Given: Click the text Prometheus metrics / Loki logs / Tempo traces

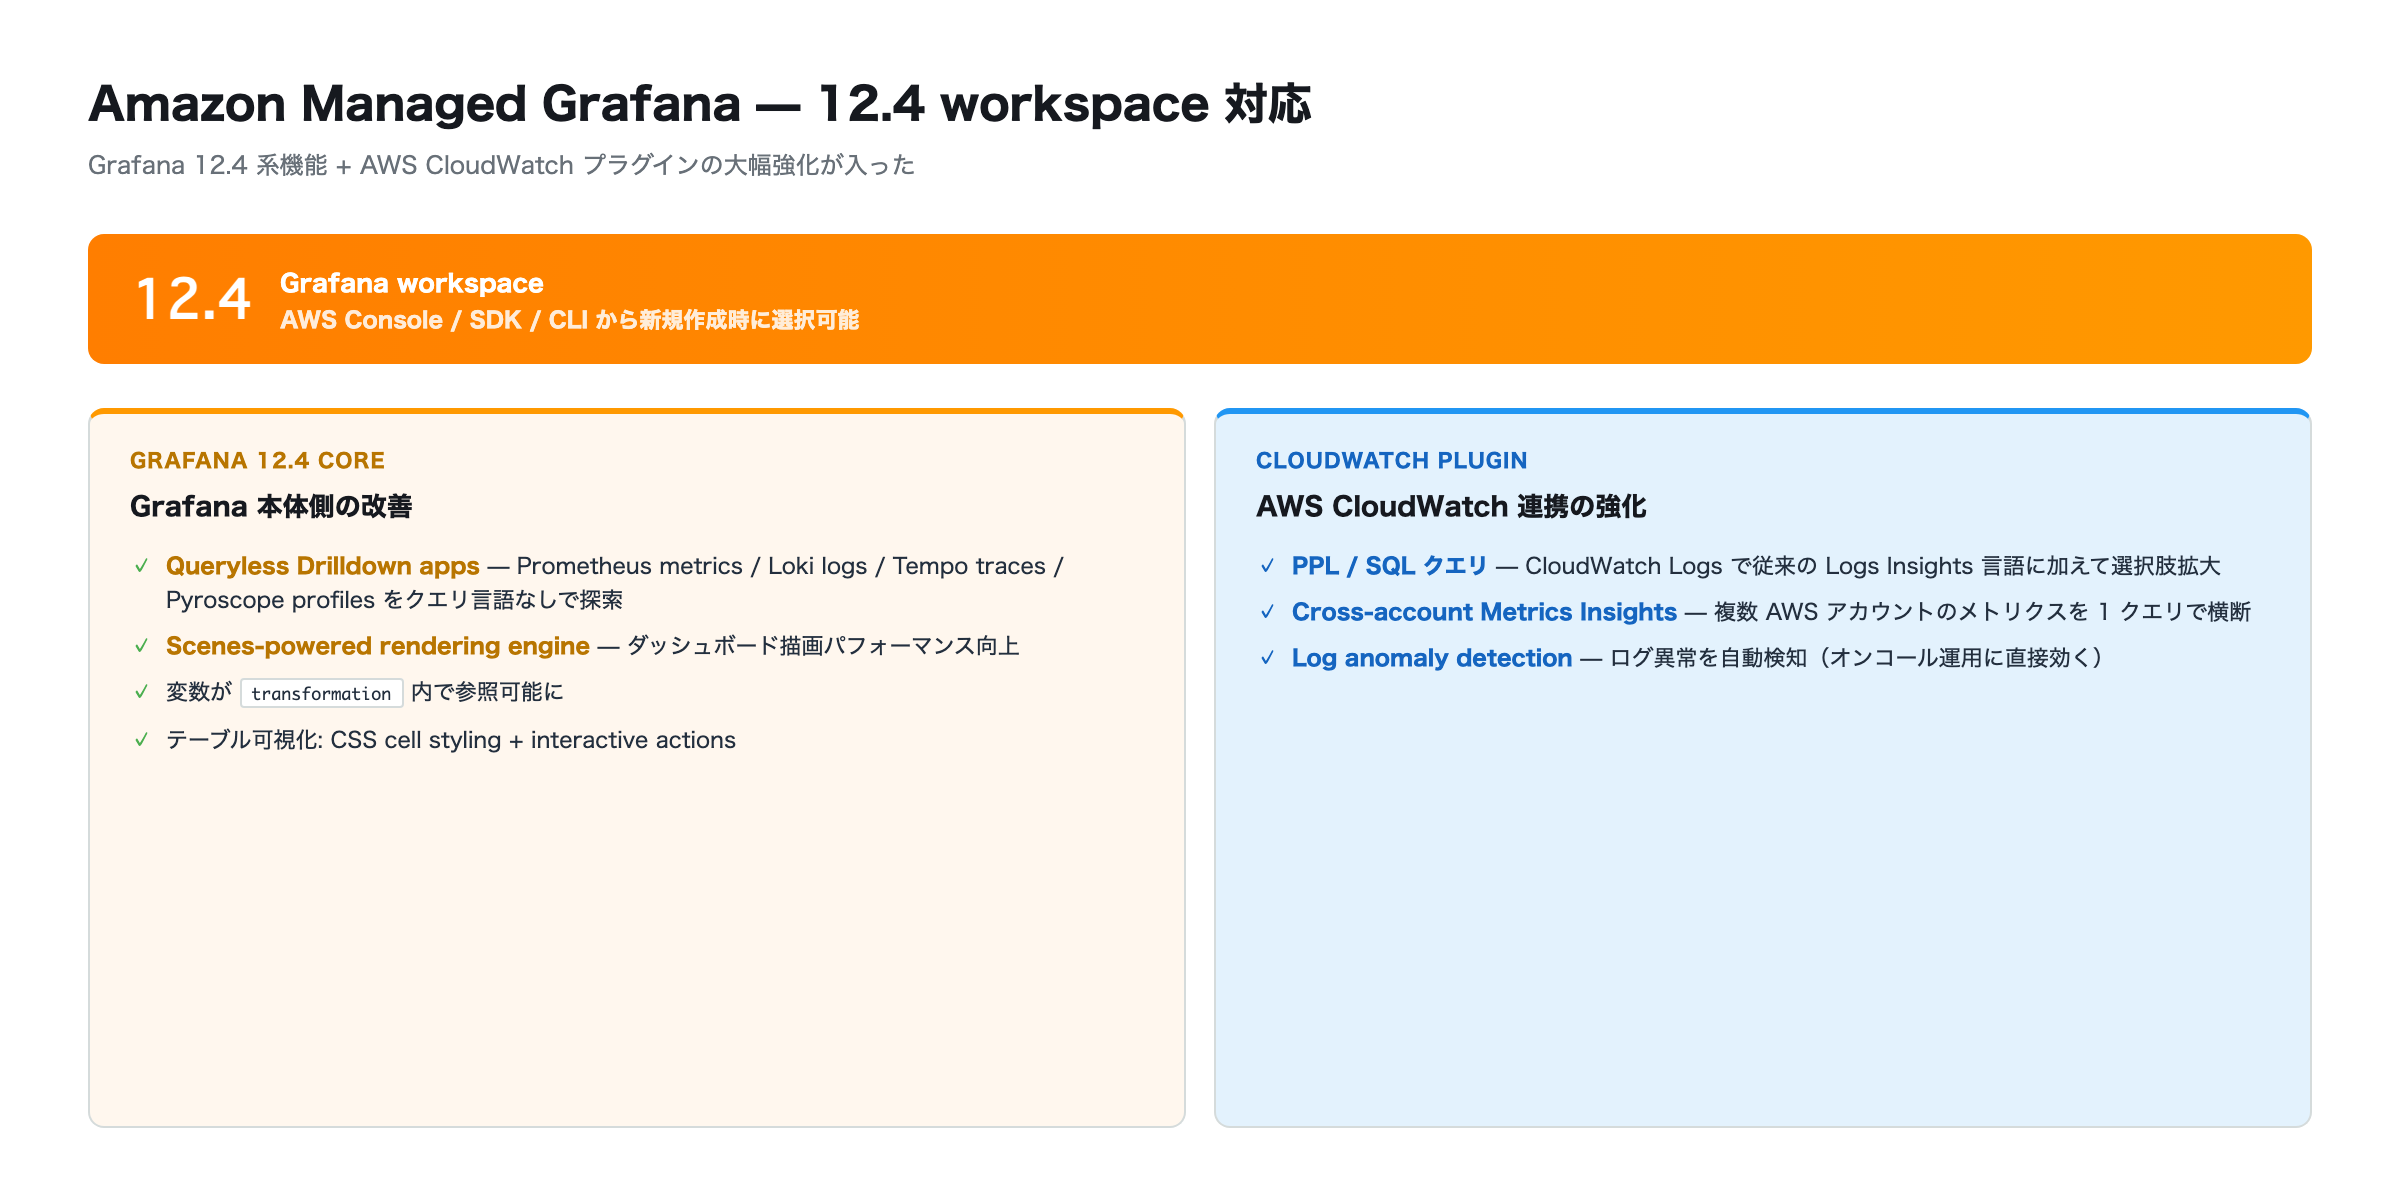Looking at the screenshot, I should tap(781, 566).
